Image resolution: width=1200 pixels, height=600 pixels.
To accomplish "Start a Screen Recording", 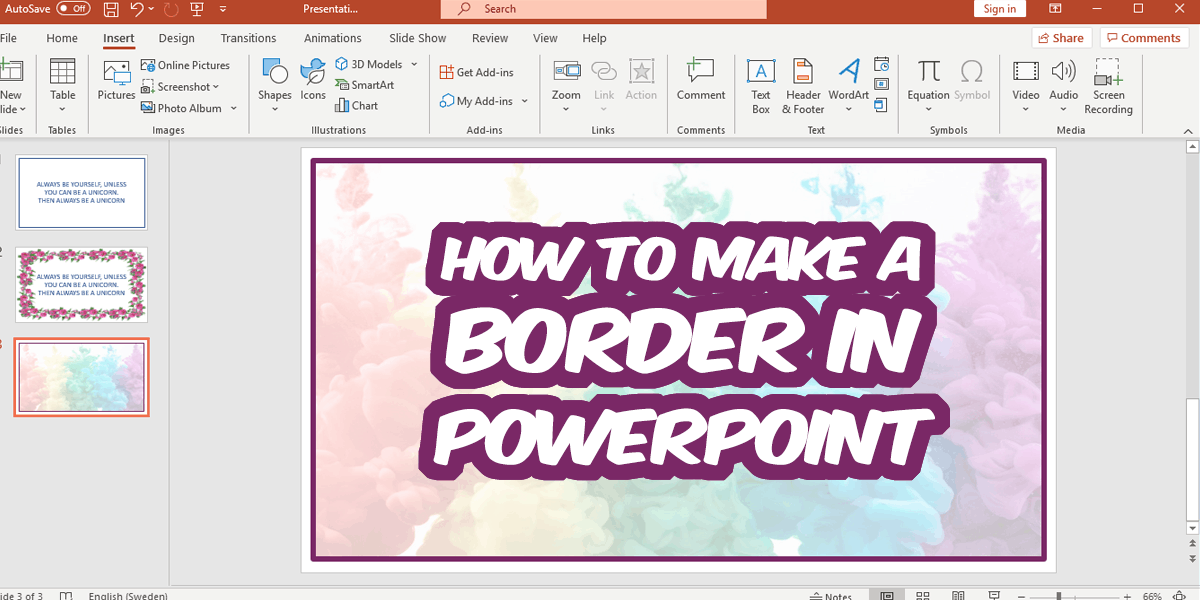I will (1108, 85).
